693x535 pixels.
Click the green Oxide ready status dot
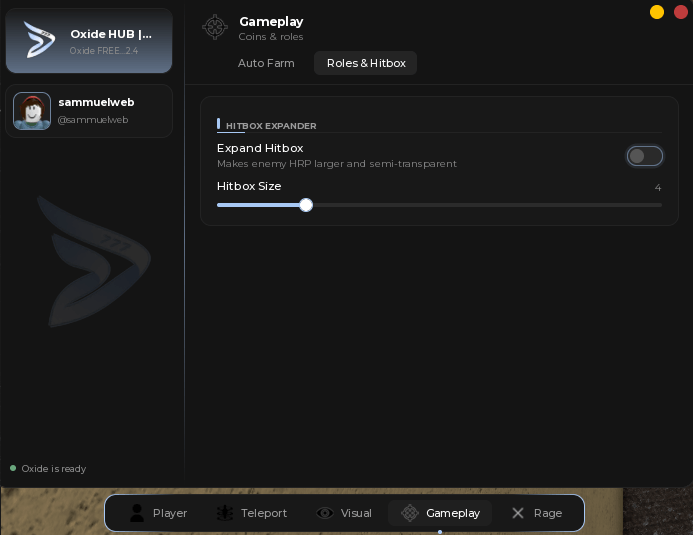pos(13,468)
